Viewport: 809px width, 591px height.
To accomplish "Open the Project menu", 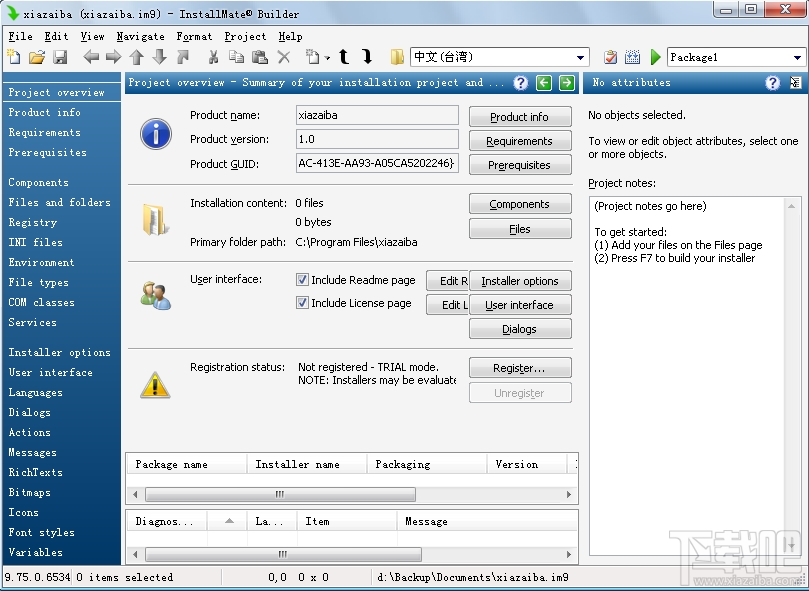I will 245,37.
